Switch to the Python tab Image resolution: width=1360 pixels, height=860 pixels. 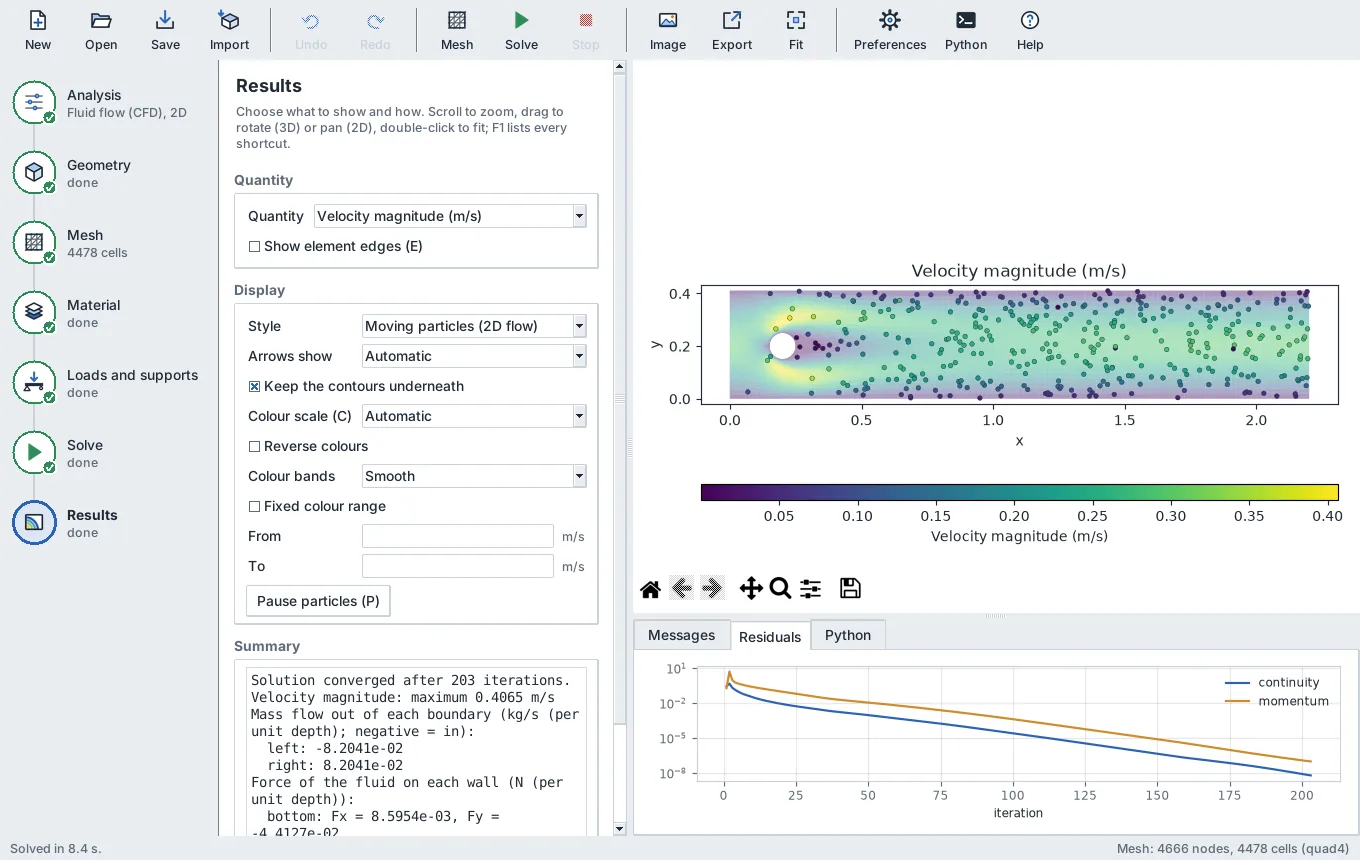click(848, 635)
